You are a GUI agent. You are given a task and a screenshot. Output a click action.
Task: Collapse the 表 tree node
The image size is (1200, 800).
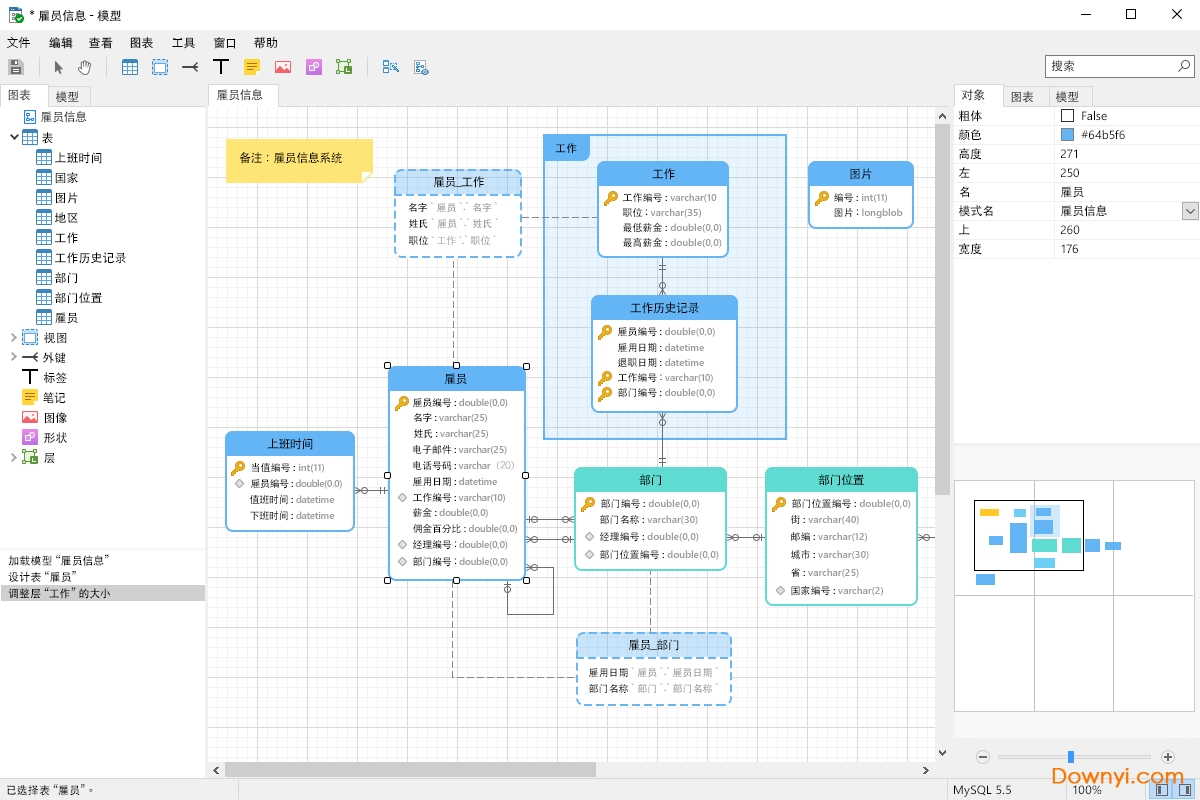(x=13, y=137)
